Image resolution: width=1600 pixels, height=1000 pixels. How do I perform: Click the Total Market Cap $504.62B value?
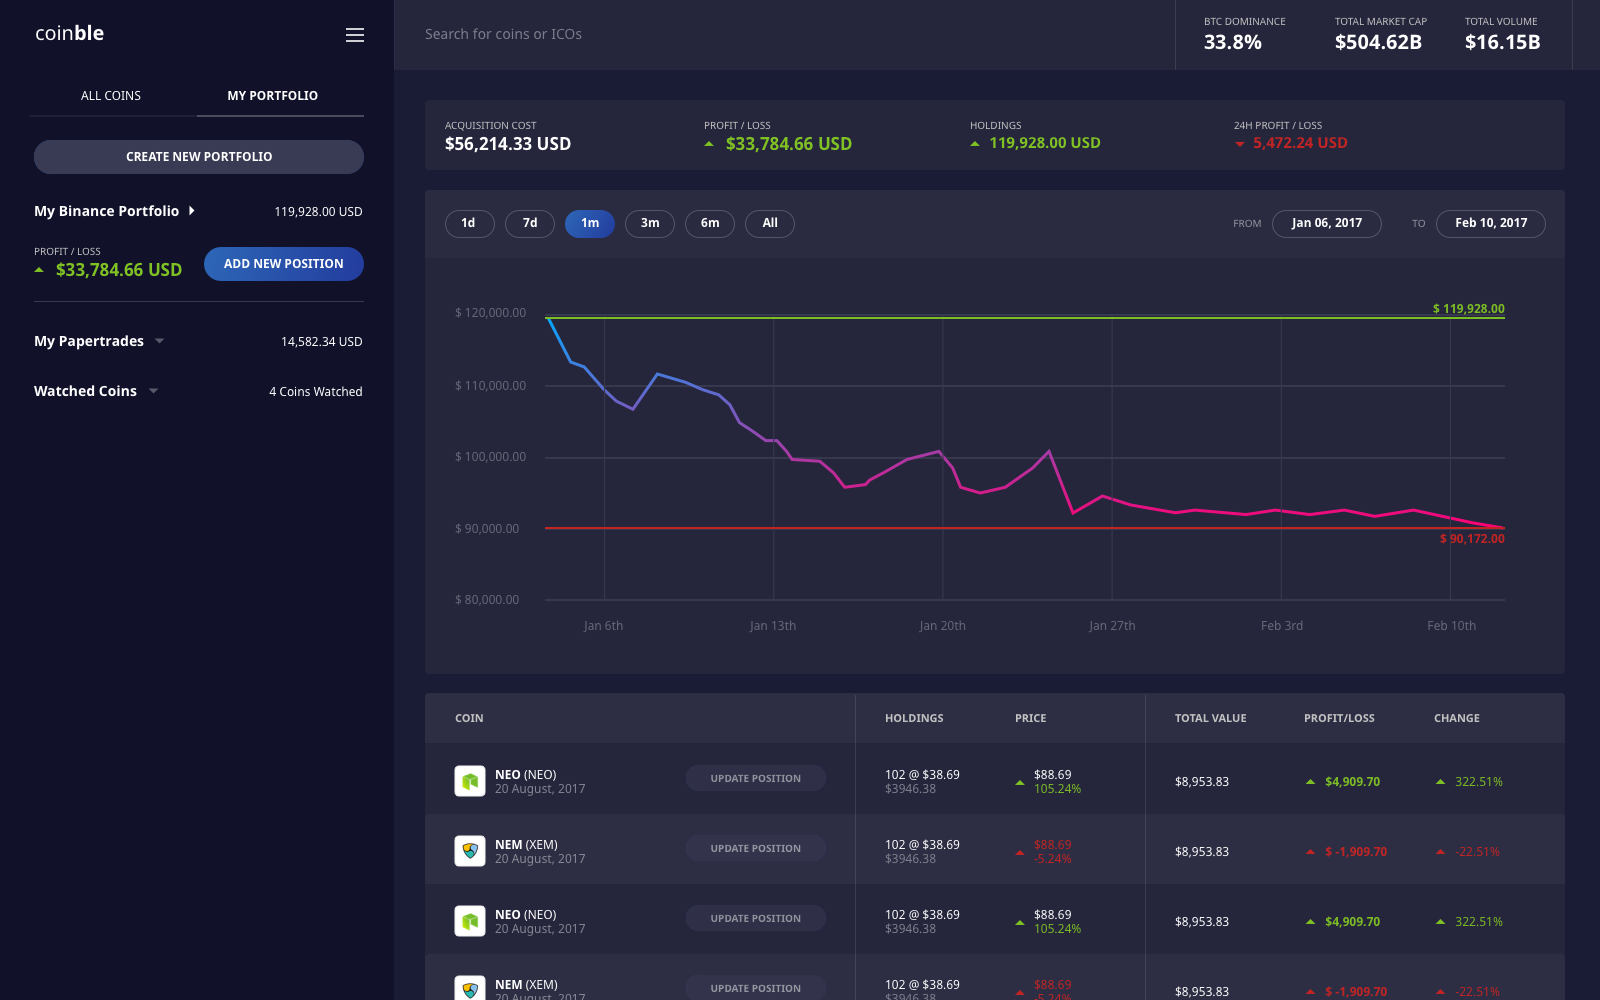pyautogui.click(x=1378, y=42)
